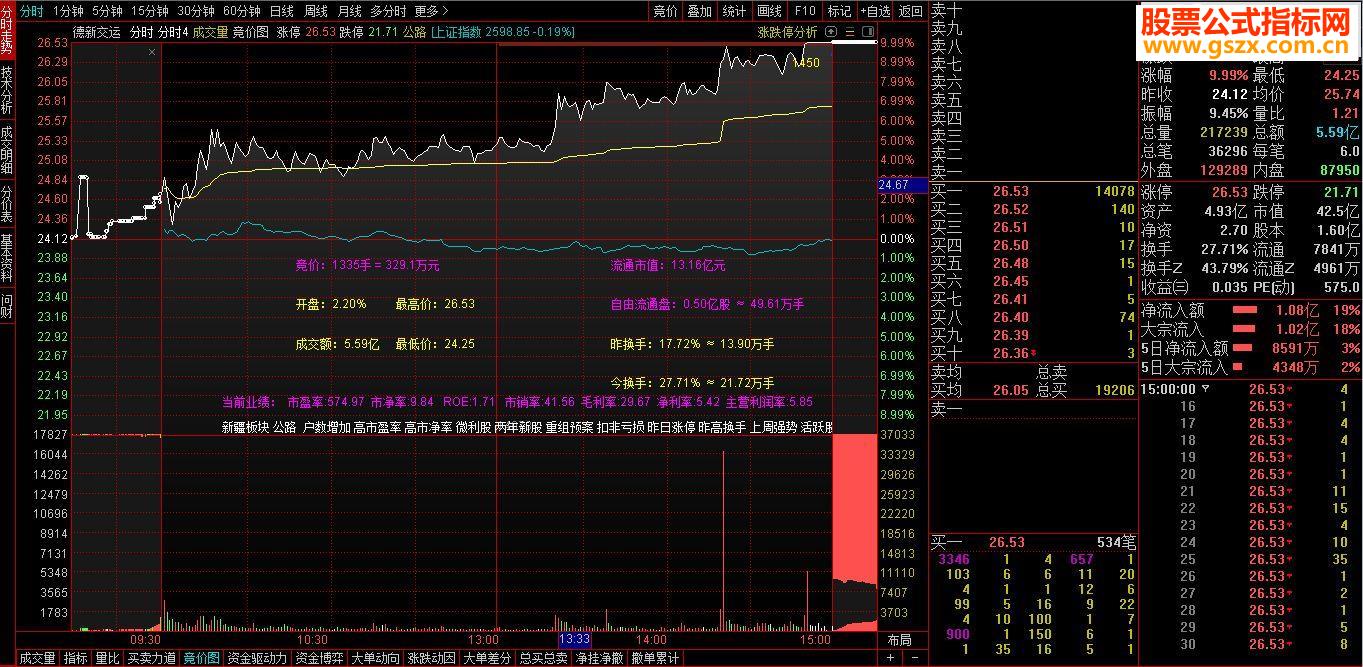Select the 5分钟 timeframe
Screen dimensions: 1363x667
106,11
